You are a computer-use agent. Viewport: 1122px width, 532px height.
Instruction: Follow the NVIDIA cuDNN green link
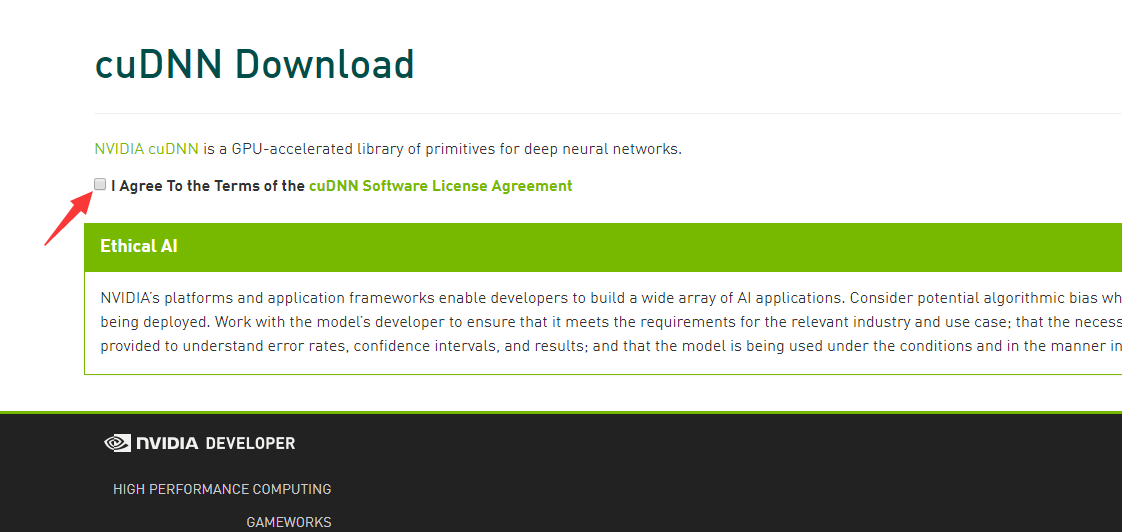click(x=147, y=150)
